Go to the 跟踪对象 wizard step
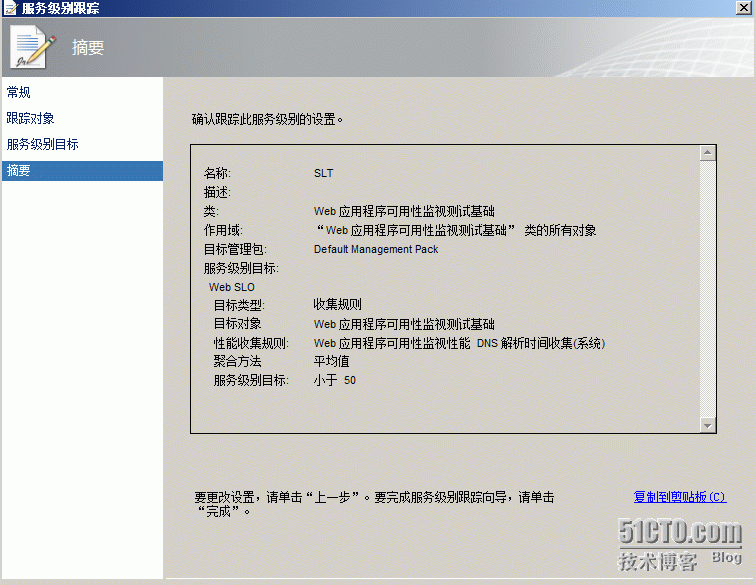This screenshot has width=756, height=585. 30,118
